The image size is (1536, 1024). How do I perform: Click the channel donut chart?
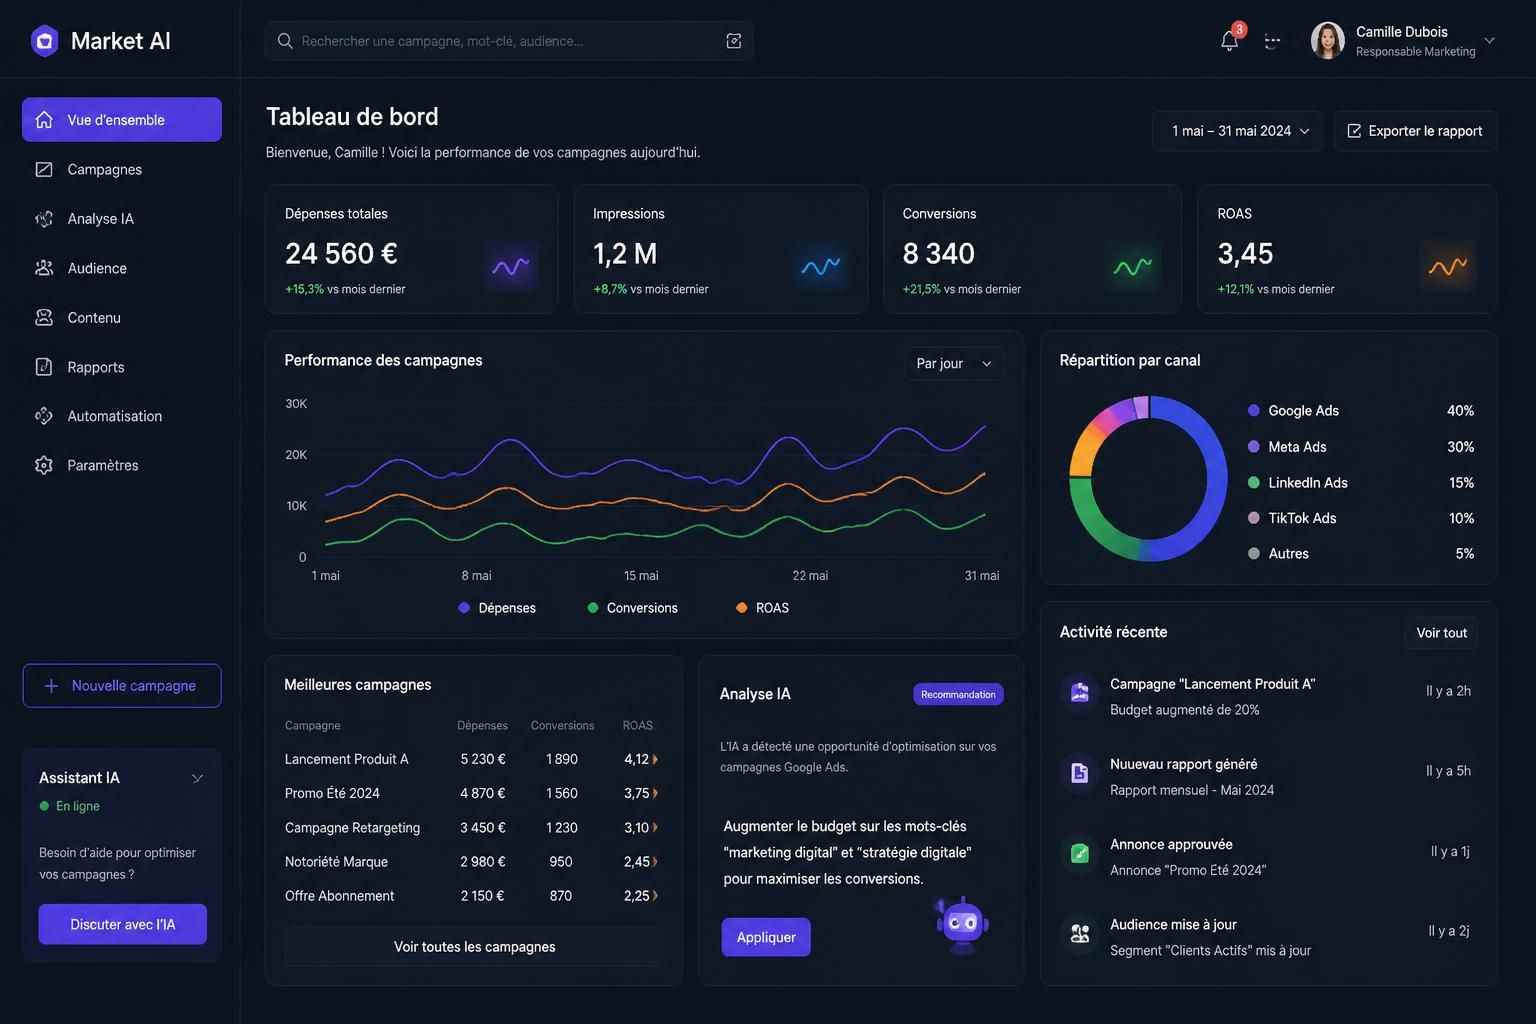click(x=1148, y=478)
